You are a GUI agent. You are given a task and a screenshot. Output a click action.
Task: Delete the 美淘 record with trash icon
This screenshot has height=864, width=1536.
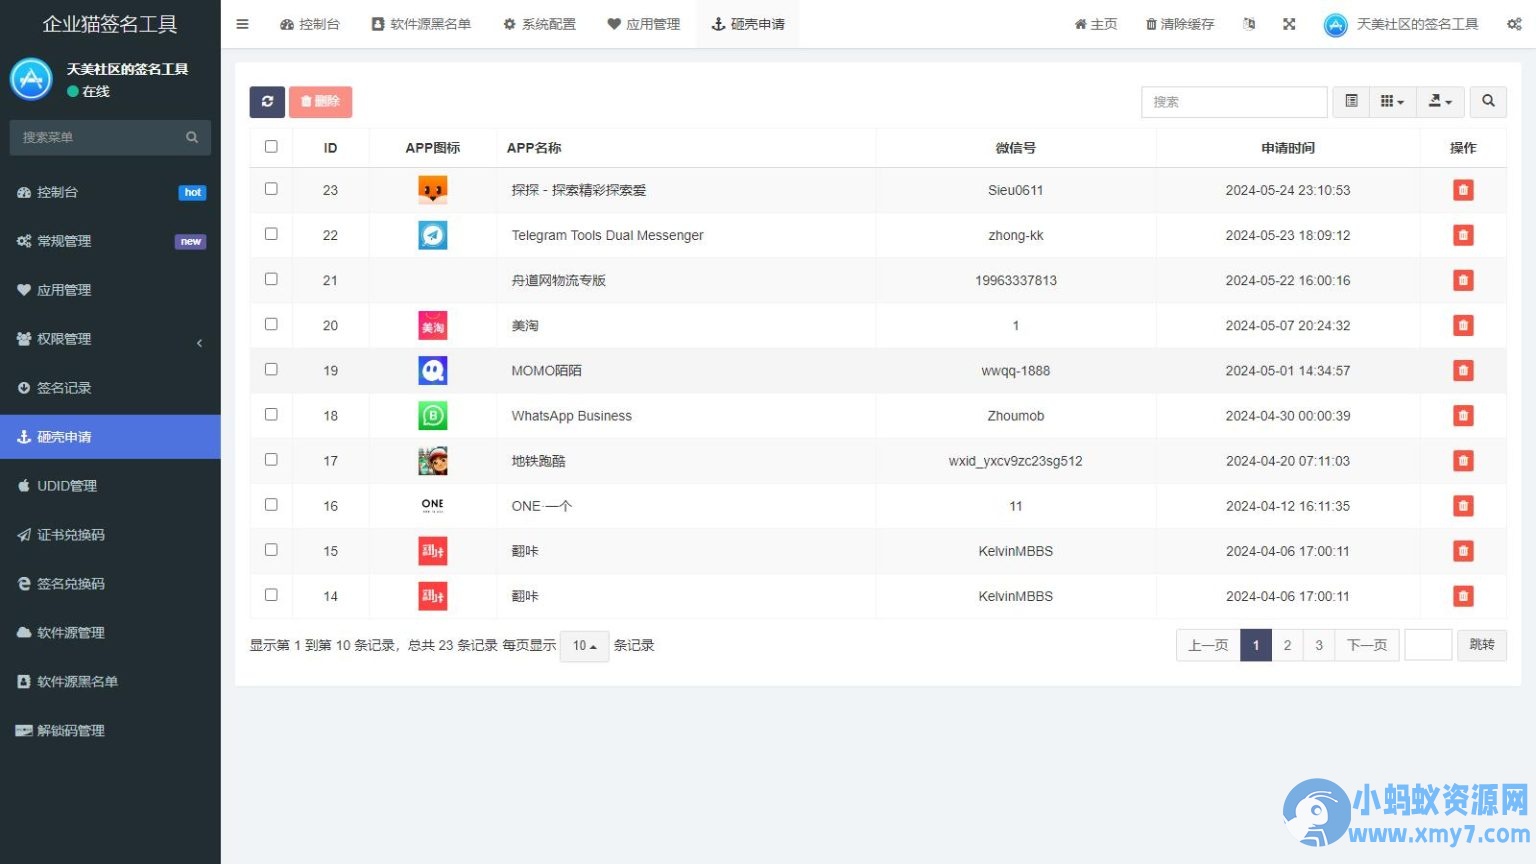click(x=1463, y=325)
